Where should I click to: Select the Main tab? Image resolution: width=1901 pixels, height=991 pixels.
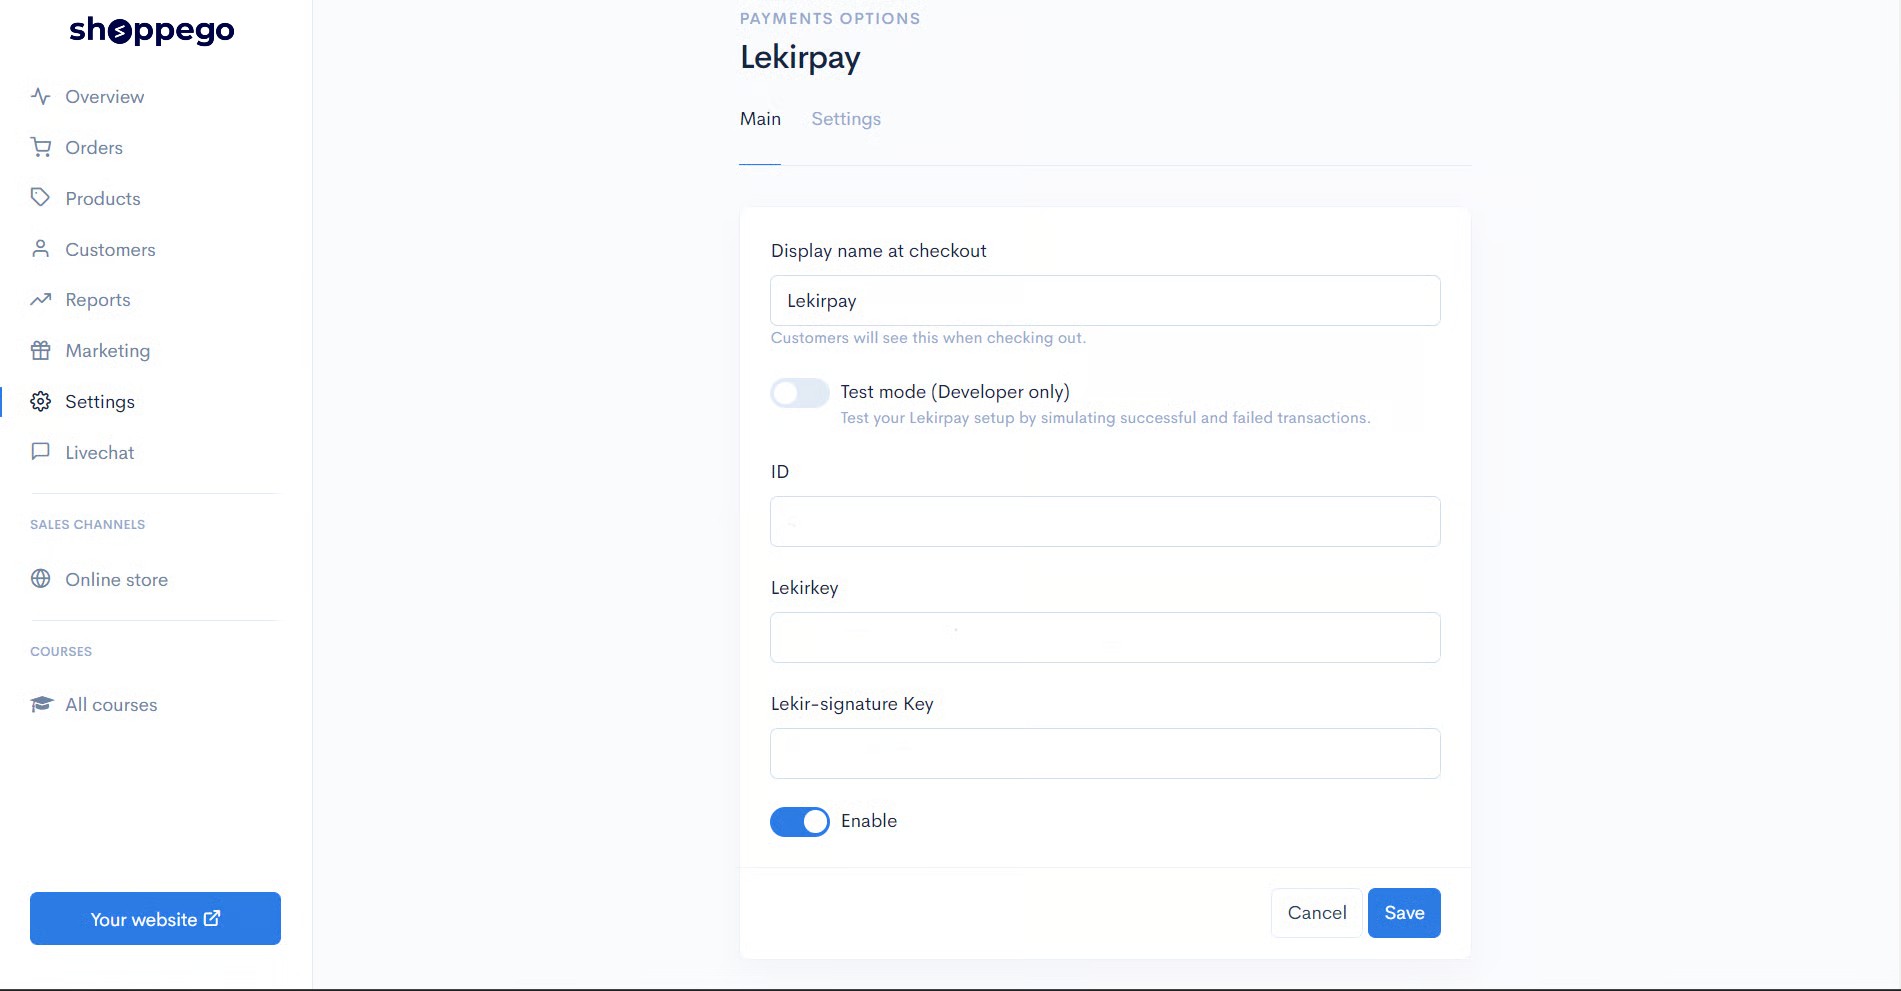(760, 119)
